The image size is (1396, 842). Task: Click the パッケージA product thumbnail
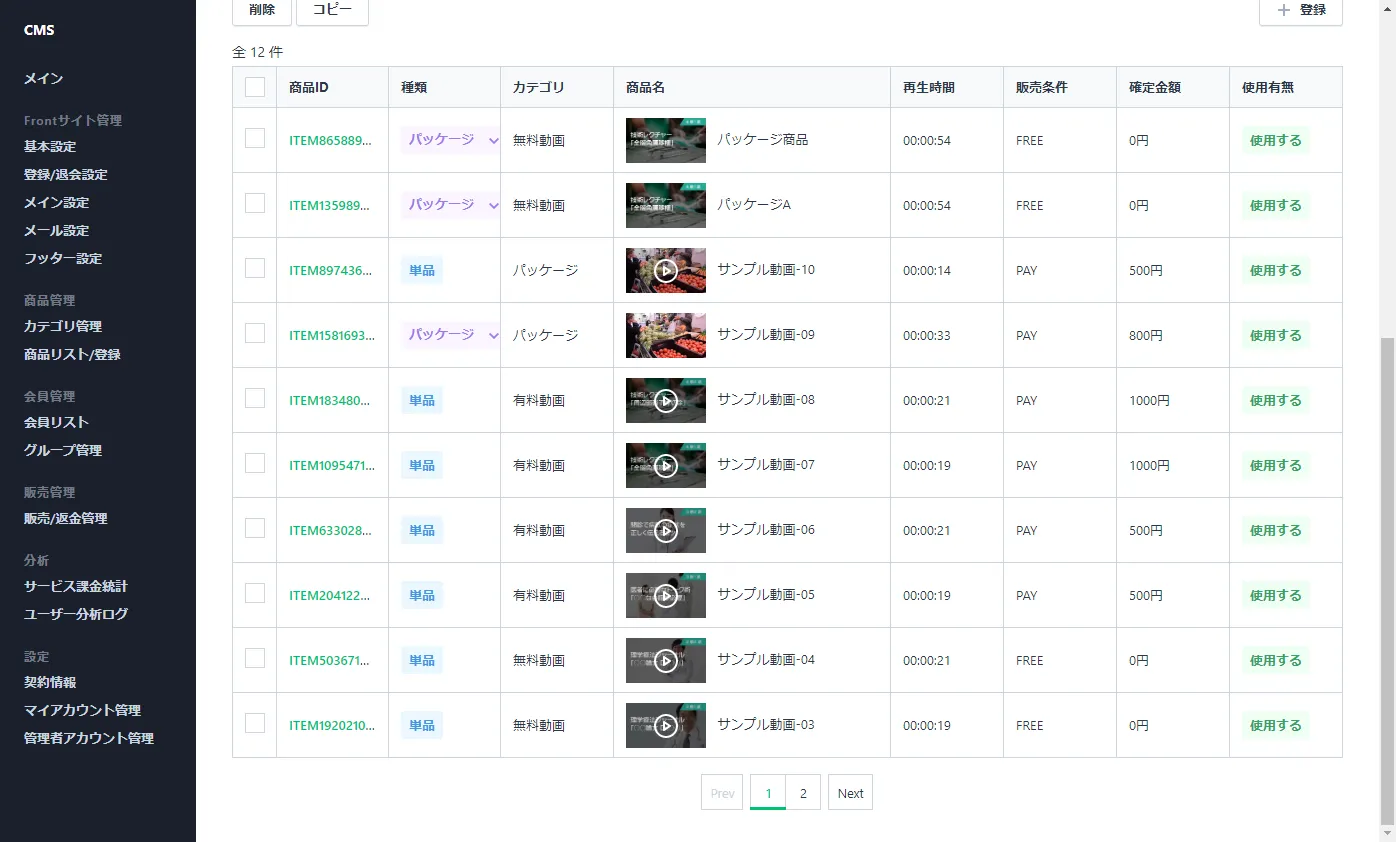pos(666,205)
